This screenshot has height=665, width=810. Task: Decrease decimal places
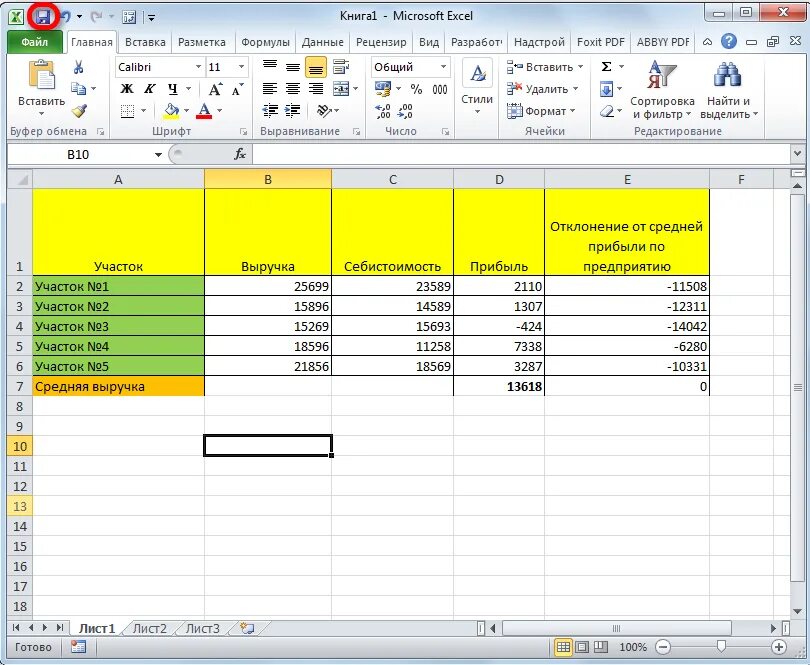pos(405,111)
